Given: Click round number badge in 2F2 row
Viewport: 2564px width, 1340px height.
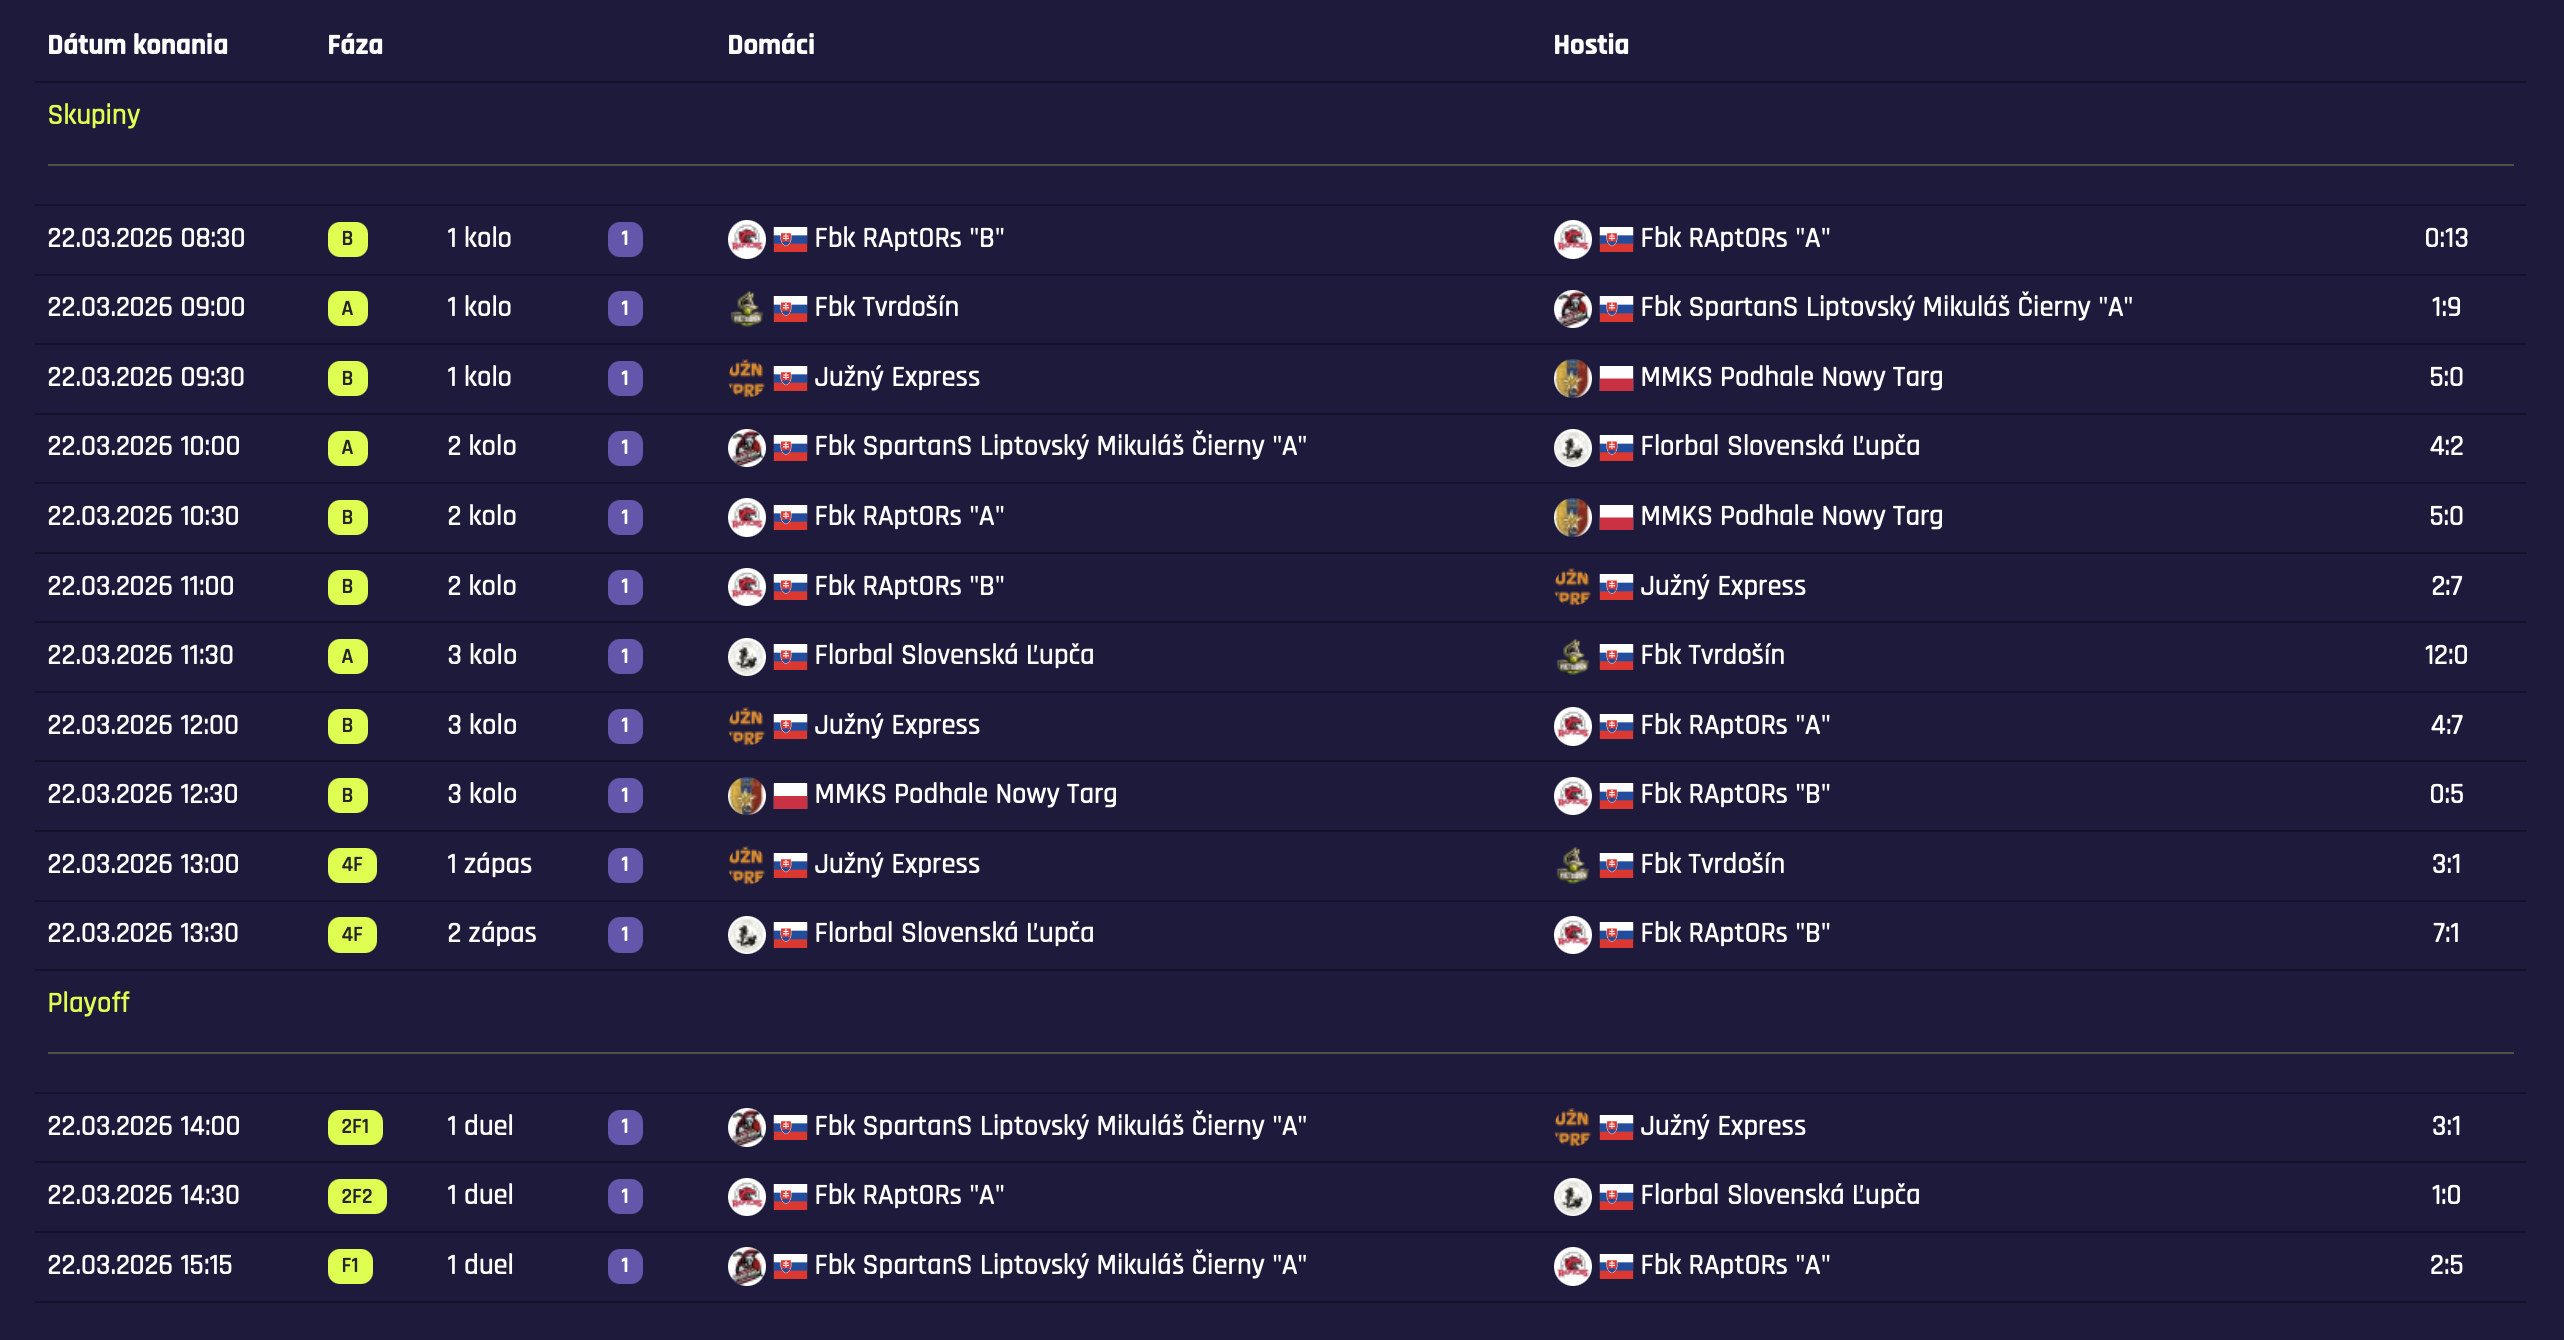Looking at the screenshot, I should [x=625, y=1196].
